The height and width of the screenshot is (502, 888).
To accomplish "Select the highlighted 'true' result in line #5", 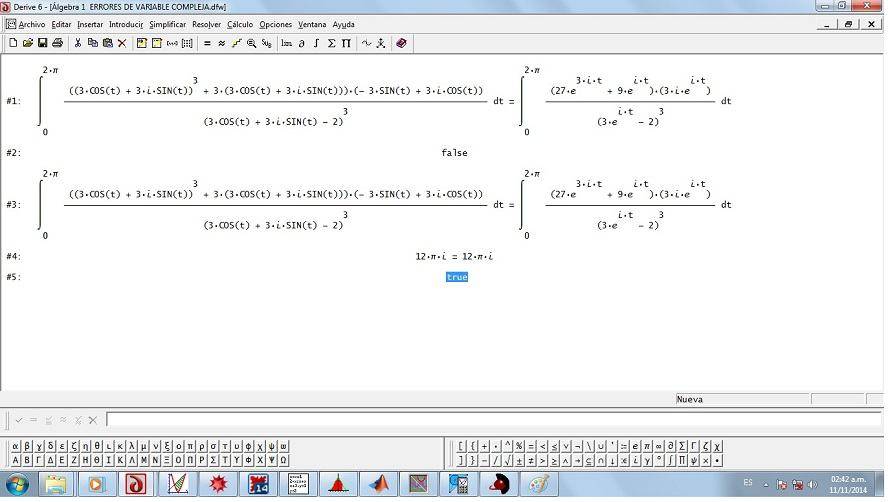I will click(457, 277).
